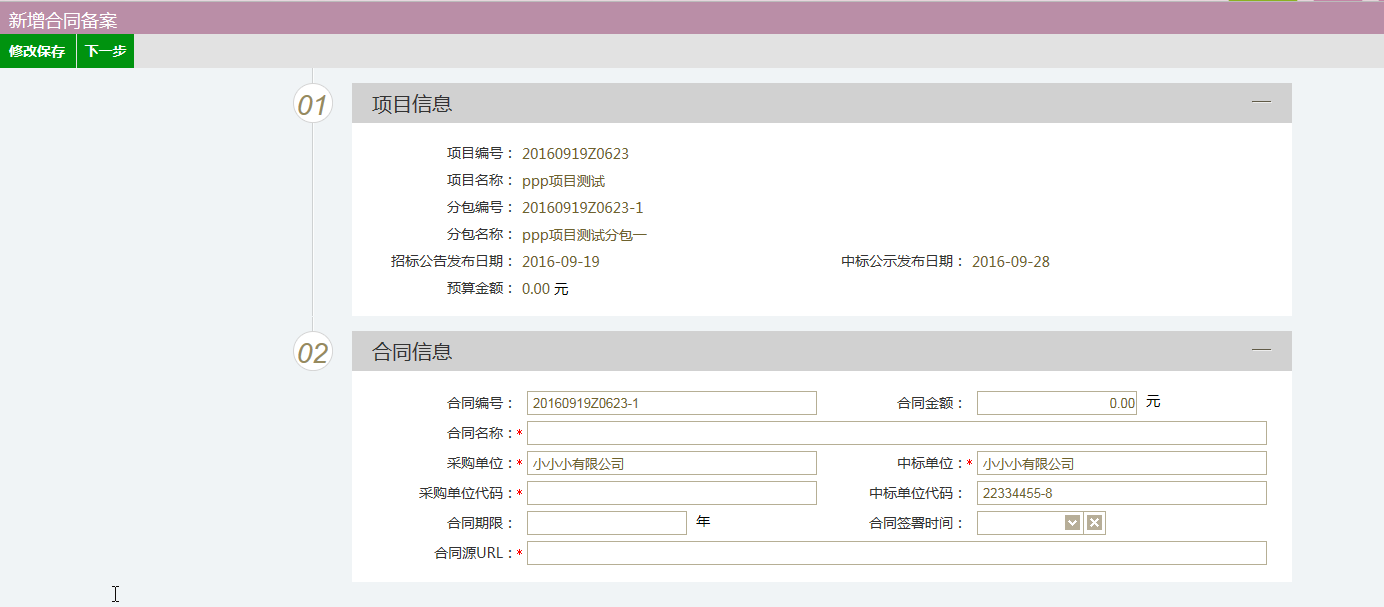
Task: Click into the 合同名称 text field
Action: pyautogui.click(x=896, y=433)
